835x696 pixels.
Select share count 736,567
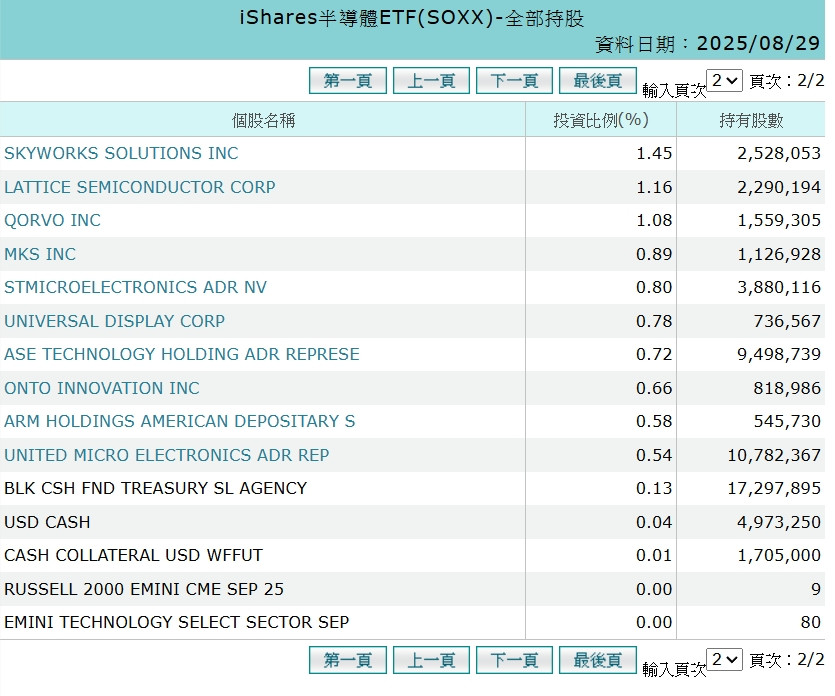coord(787,322)
